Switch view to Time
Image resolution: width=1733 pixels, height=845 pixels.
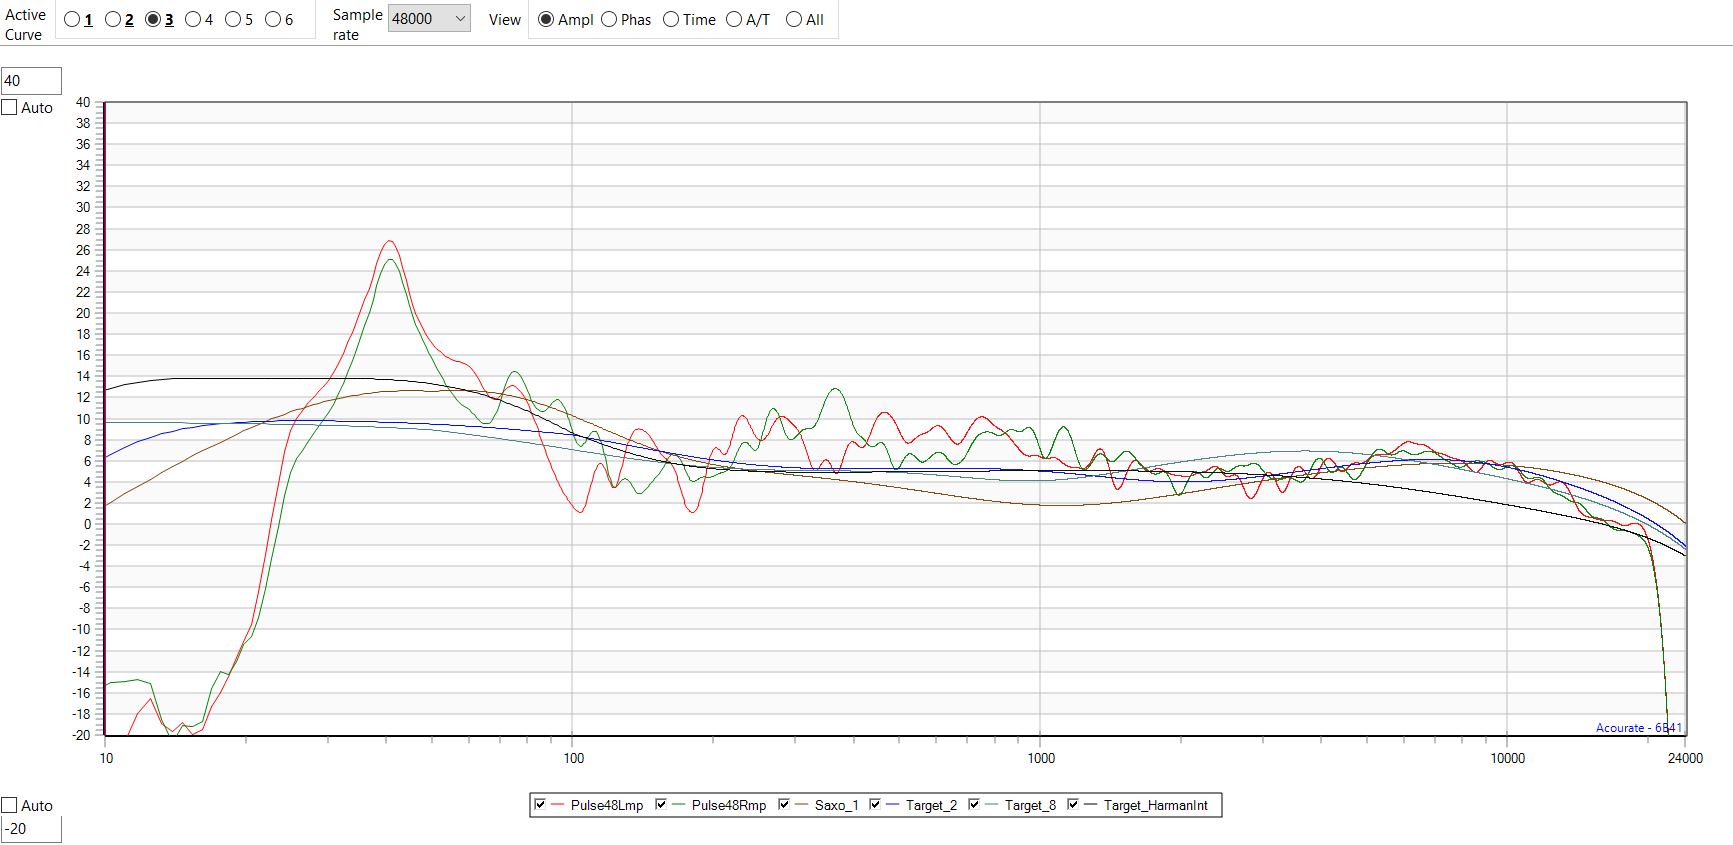pos(671,19)
